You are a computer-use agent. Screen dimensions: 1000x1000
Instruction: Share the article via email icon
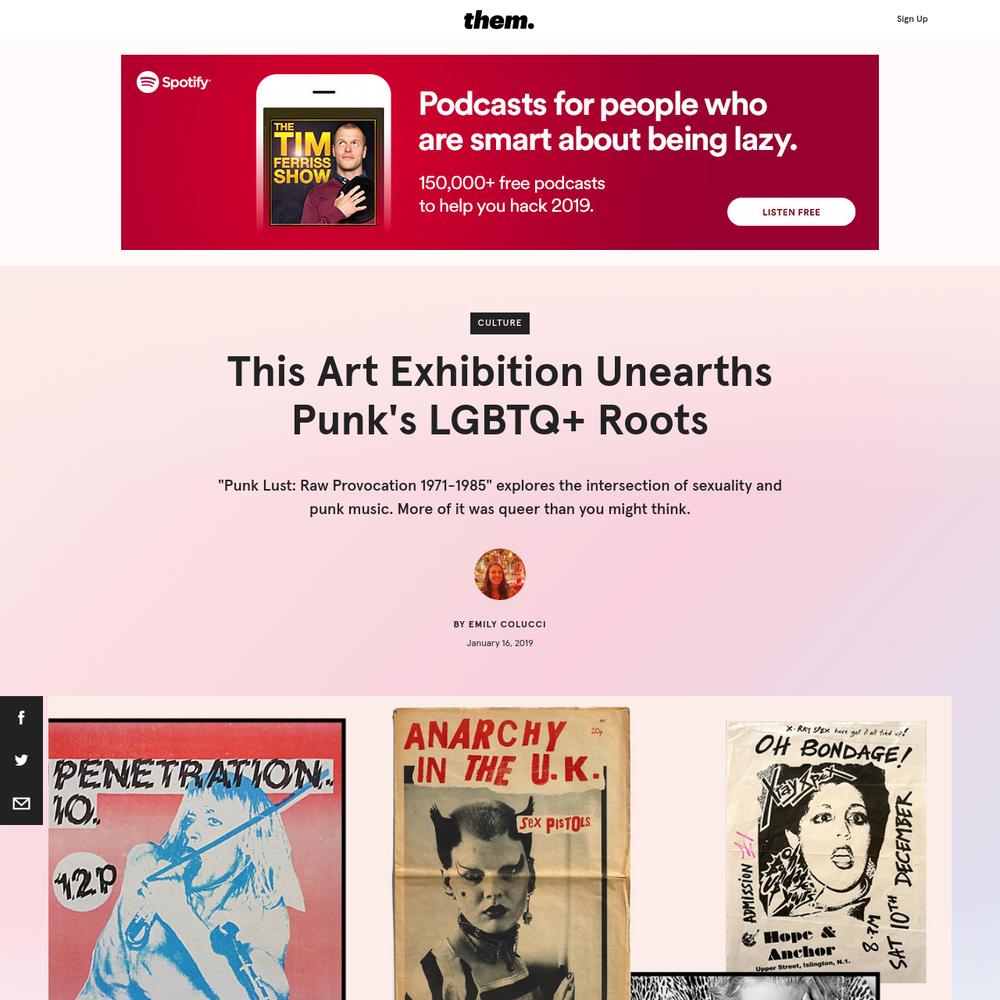[x=21, y=803]
